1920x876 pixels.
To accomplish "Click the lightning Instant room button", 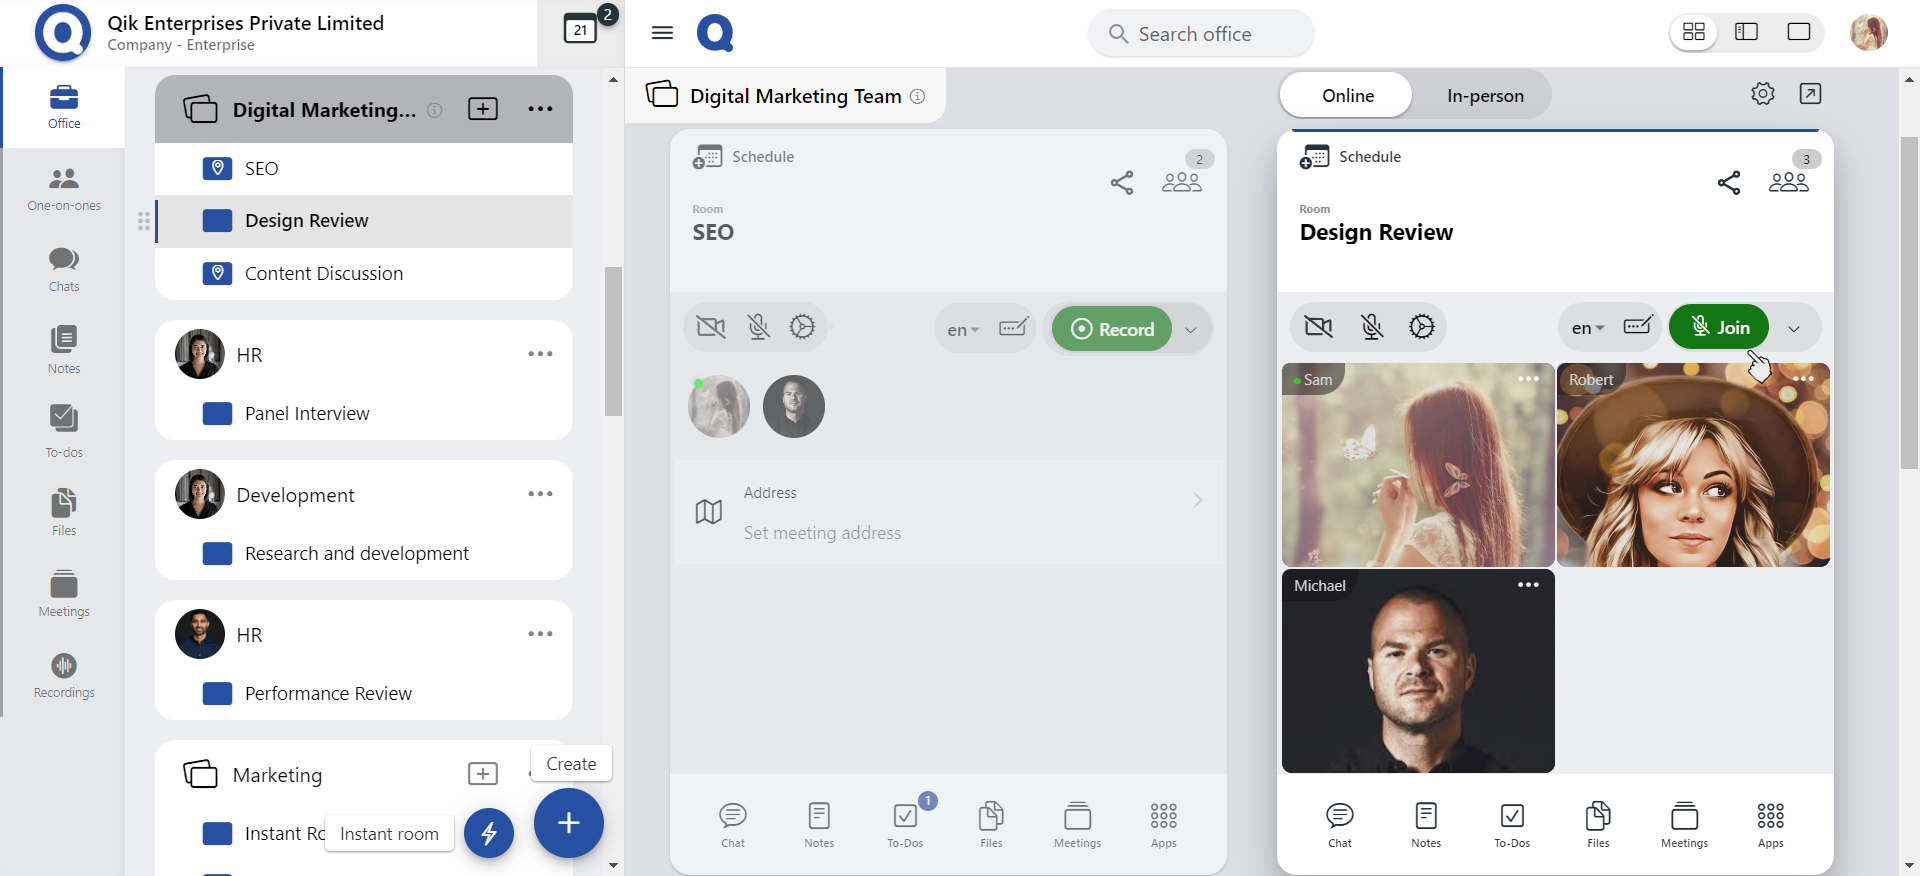I will (x=489, y=833).
